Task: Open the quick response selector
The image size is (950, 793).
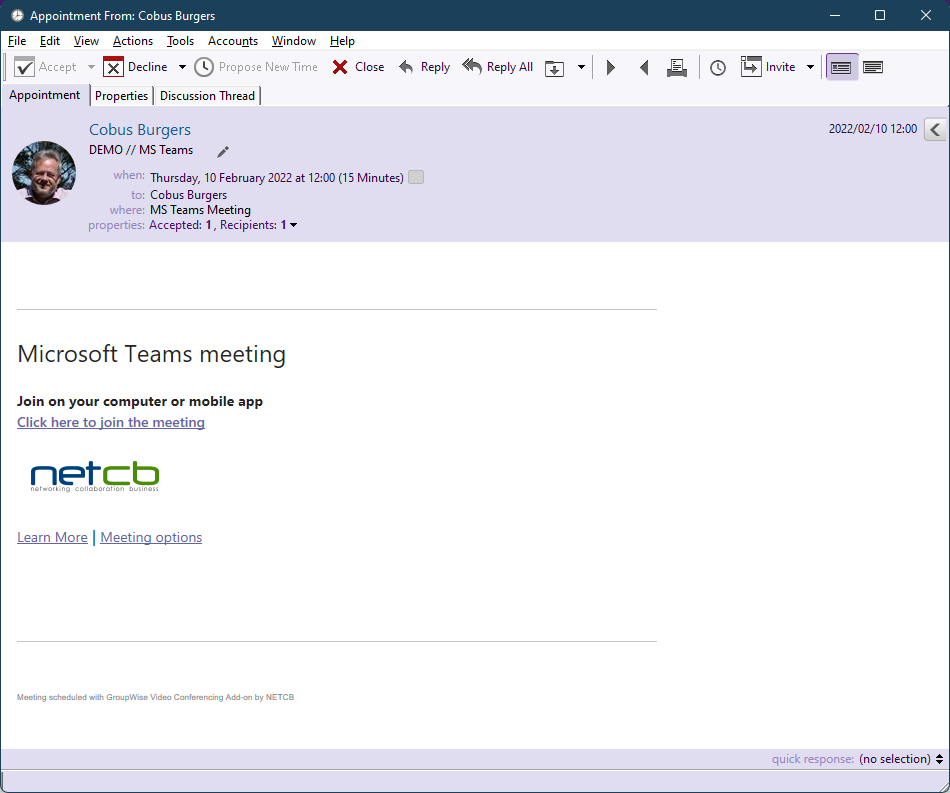Action: click(900, 759)
